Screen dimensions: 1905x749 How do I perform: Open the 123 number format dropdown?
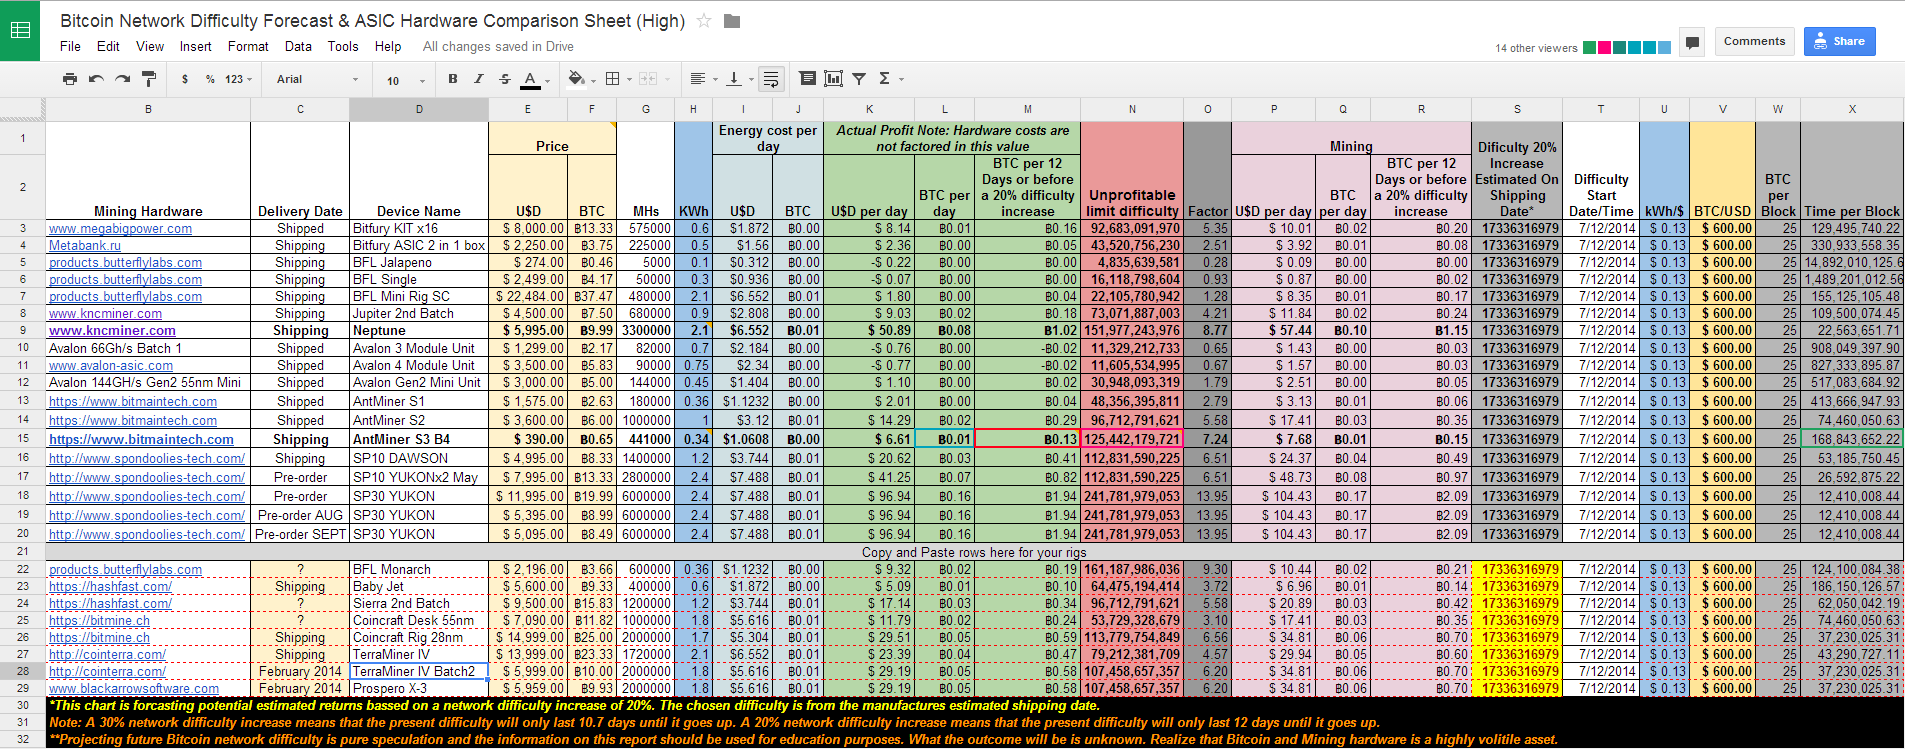pyautogui.click(x=238, y=79)
